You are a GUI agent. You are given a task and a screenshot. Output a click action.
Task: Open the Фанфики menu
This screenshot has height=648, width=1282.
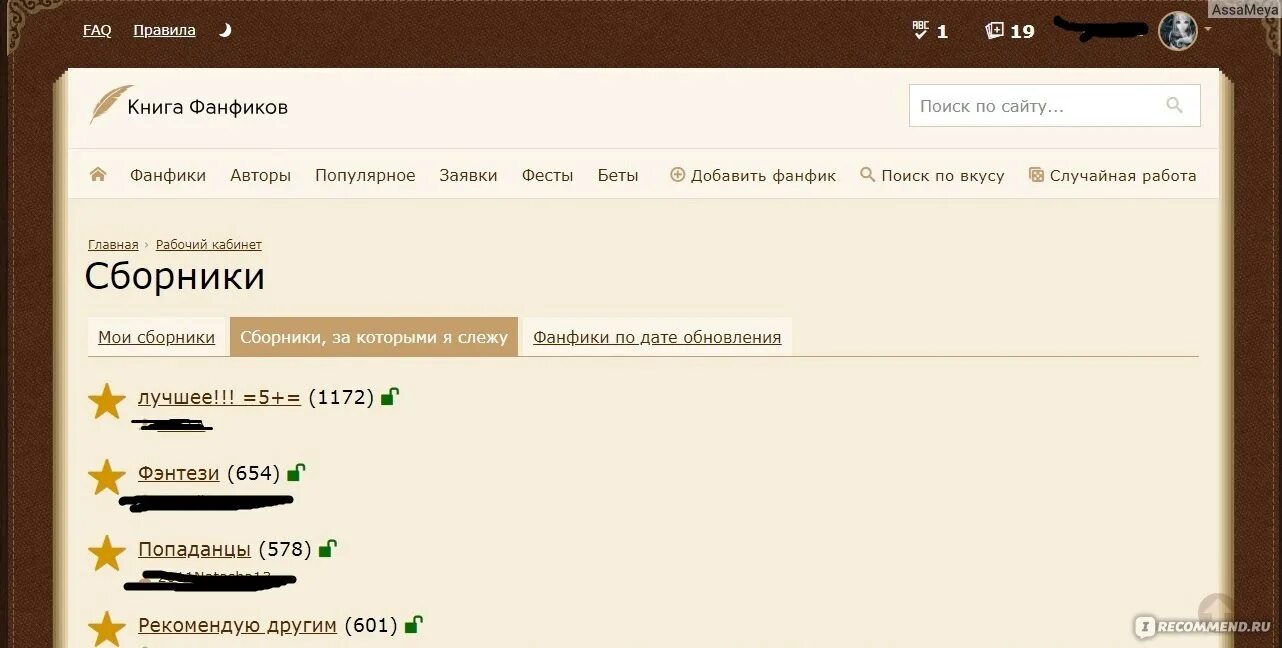pos(168,175)
